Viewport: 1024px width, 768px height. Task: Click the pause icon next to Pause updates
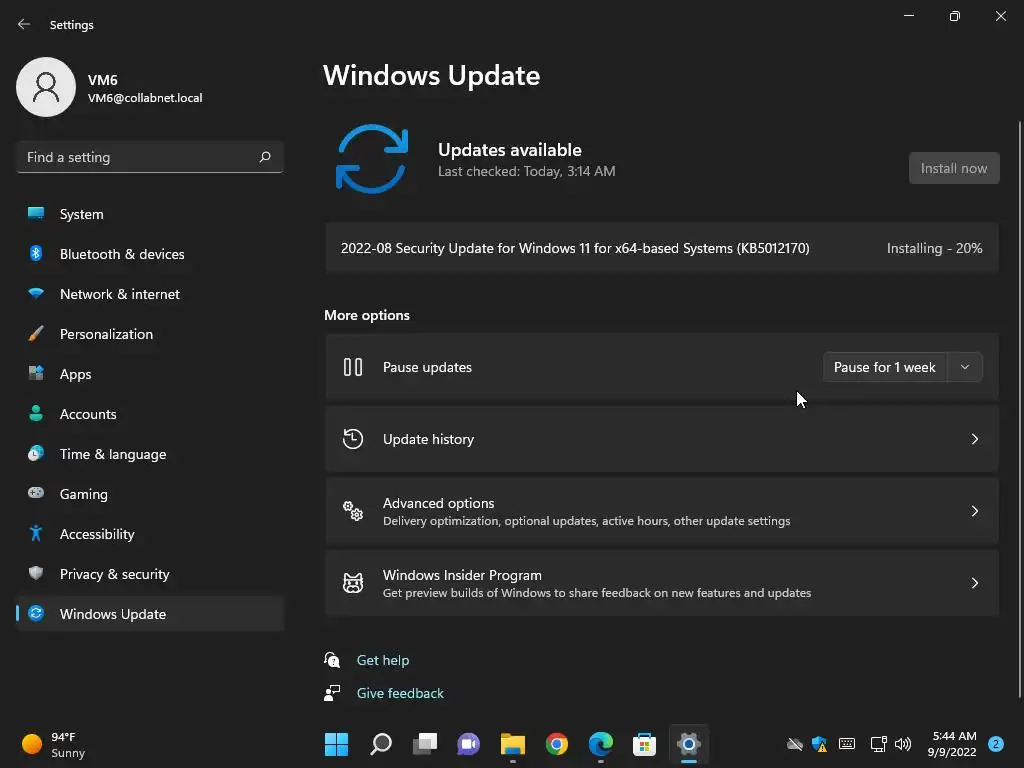pyautogui.click(x=353, y=367)
